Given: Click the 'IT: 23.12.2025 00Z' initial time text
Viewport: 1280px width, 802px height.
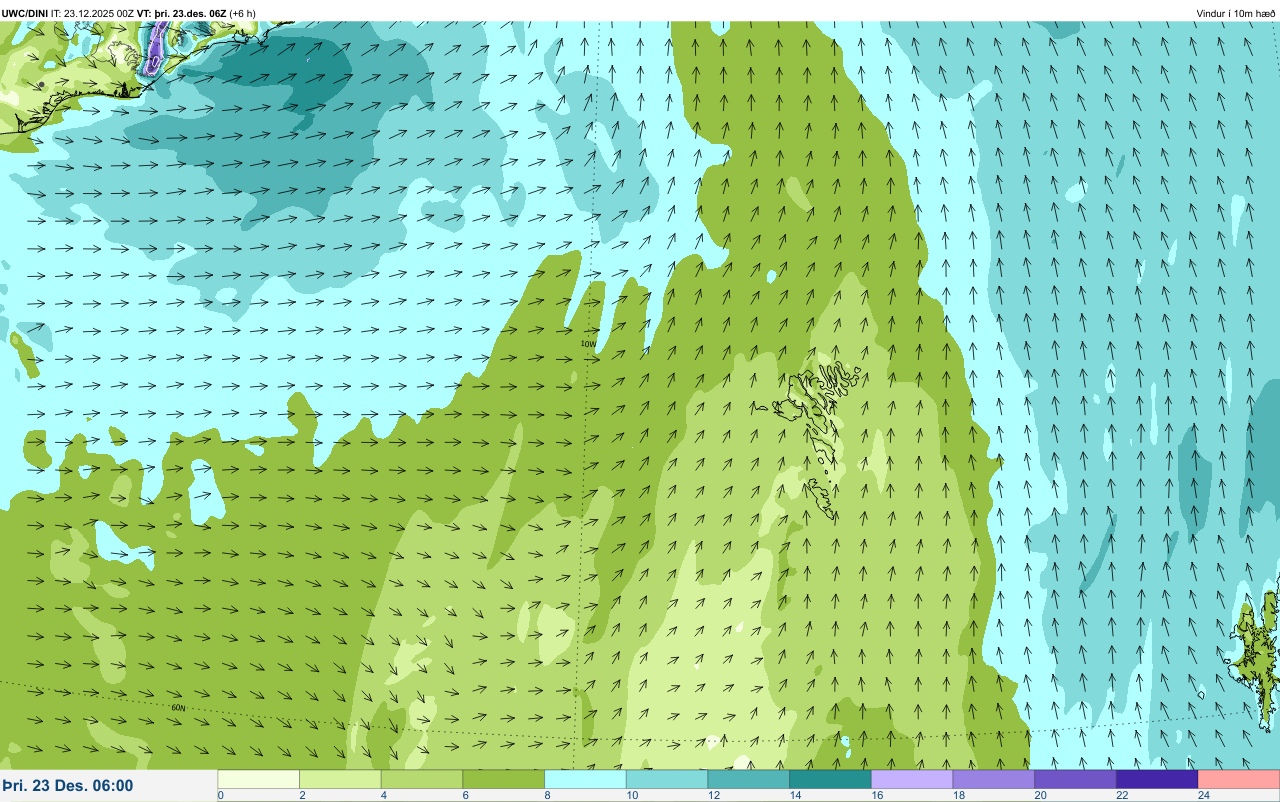Looking at the screenshot, I should 93,13.
